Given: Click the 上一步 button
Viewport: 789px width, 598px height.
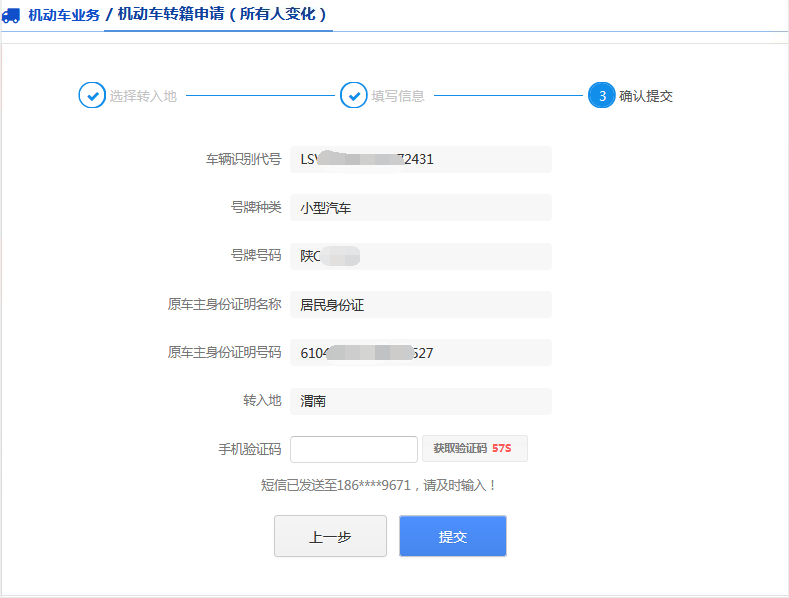Looking at the screenshot, I should [330, 536].
